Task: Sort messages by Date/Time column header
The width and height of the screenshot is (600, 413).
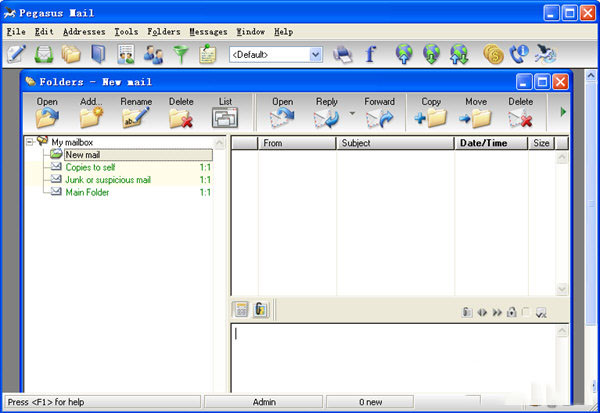Action: [484, 143]
